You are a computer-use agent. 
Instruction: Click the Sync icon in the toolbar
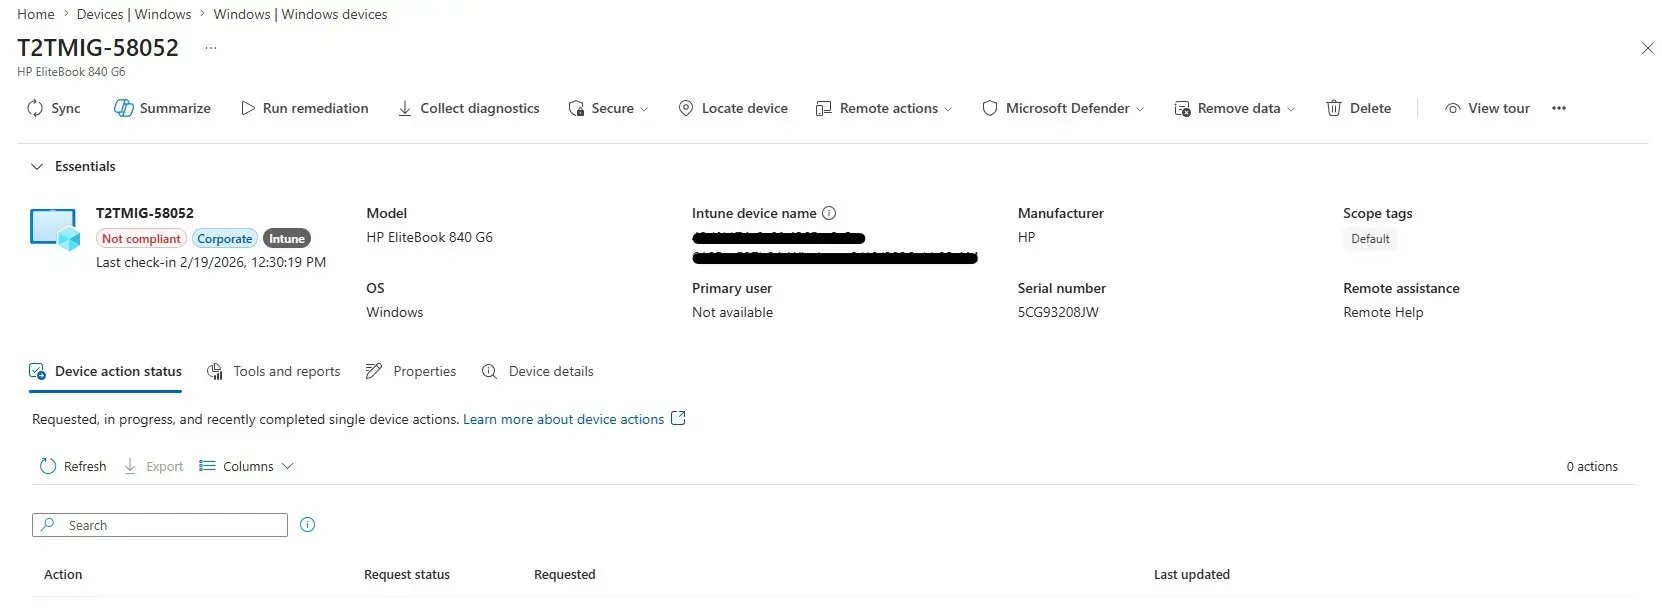click(35, 108)
